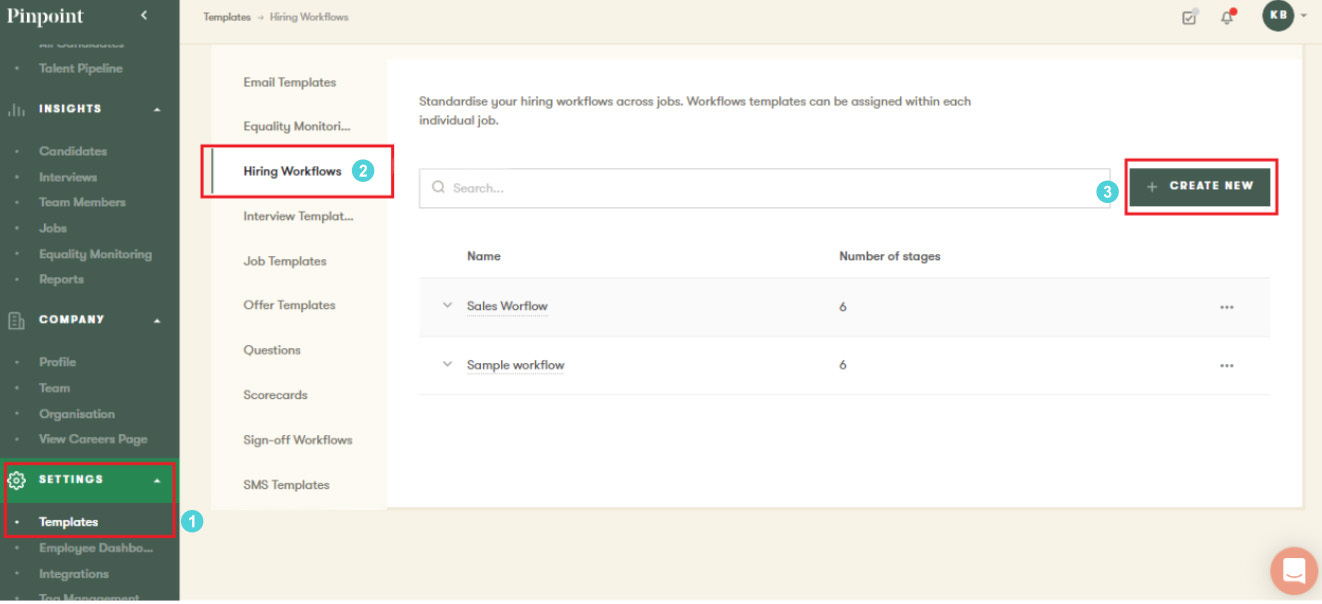
Task: Click the Create New button
Action: coord(1200,187)
